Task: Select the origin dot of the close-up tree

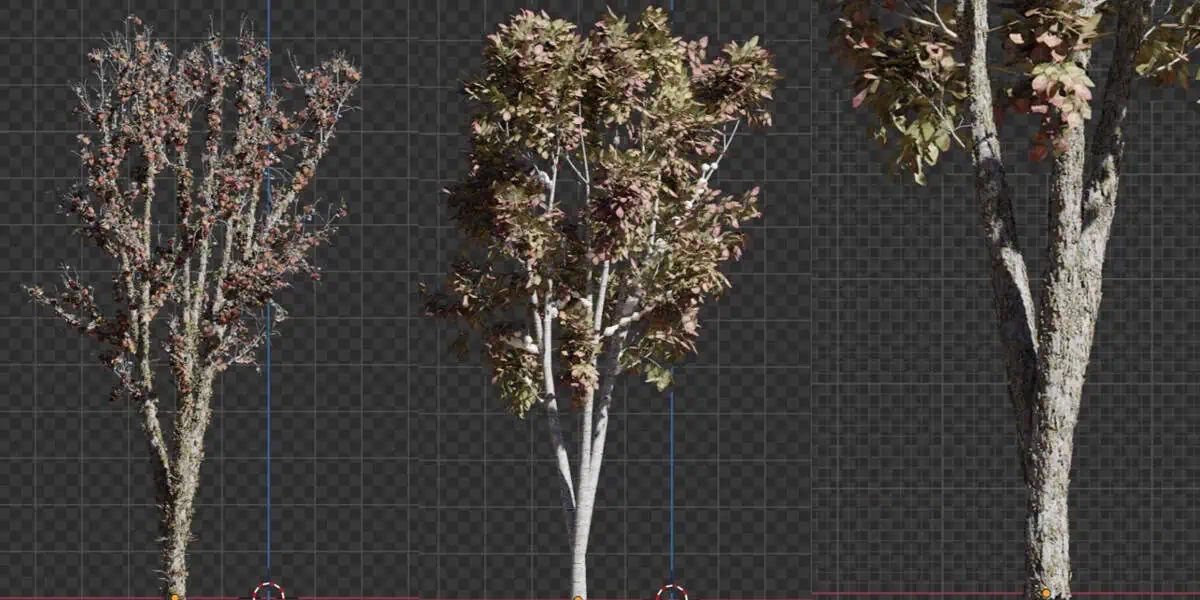Action: (x=1045, y=593)
